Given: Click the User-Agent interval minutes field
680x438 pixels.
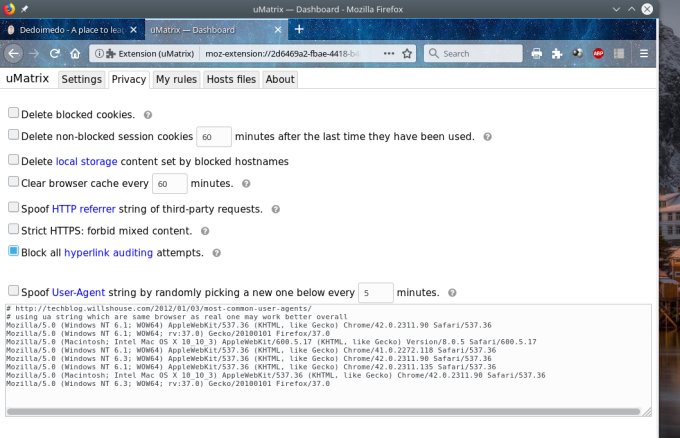Looking at the screenshot, I should click(x=376, y=293).
